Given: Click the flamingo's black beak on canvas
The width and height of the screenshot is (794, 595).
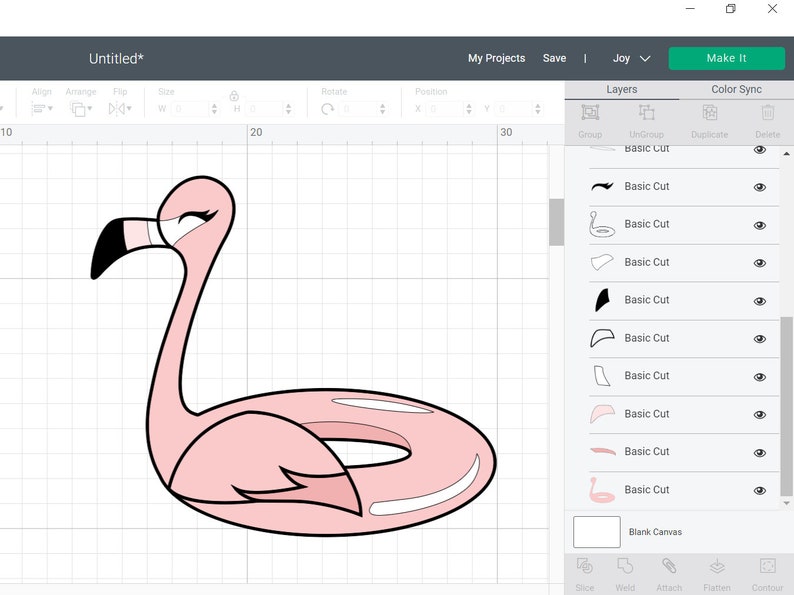Looking at the screenshot, I should click(106, 248).
